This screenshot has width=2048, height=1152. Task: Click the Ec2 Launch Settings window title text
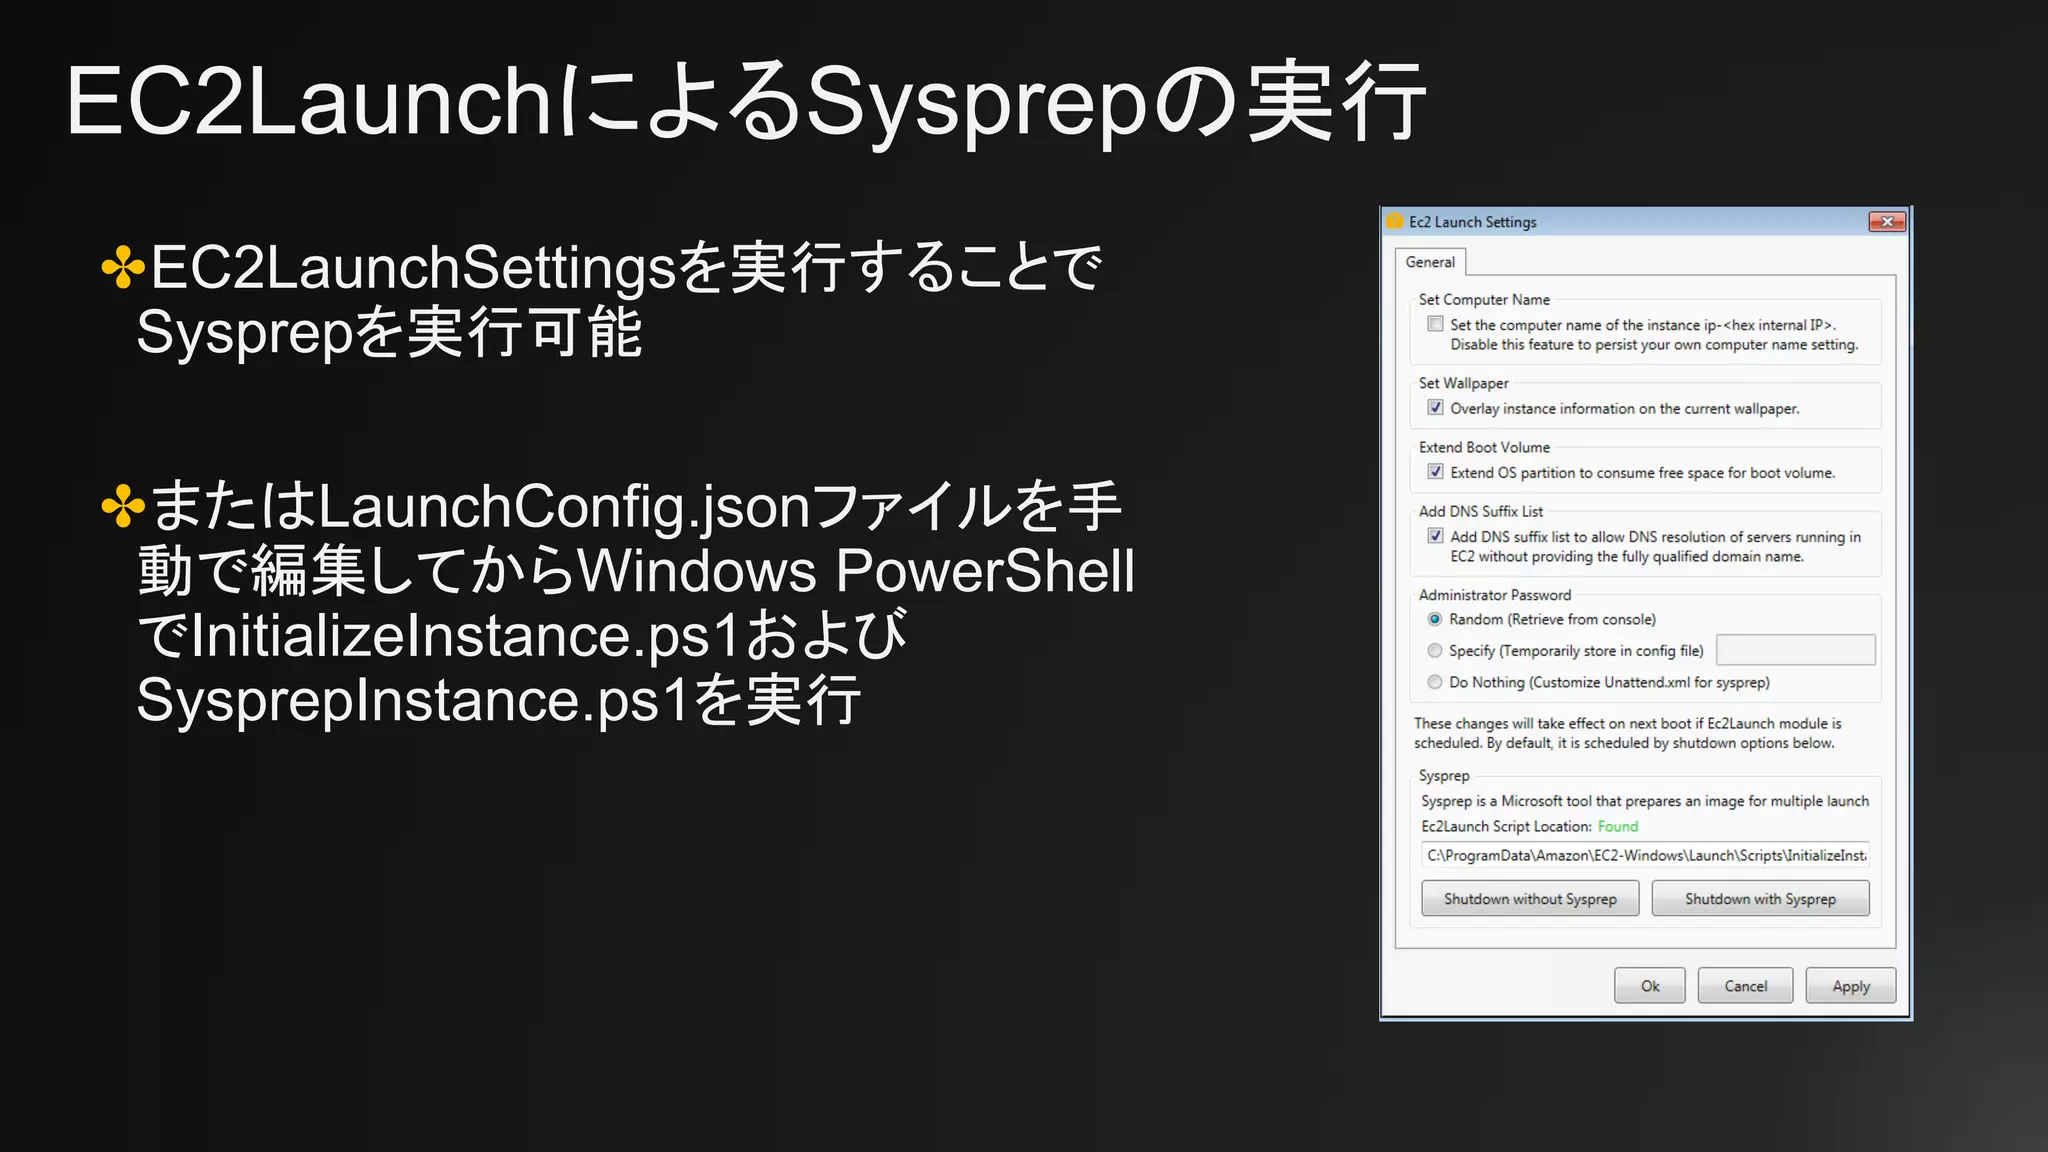pos(1472,222)
